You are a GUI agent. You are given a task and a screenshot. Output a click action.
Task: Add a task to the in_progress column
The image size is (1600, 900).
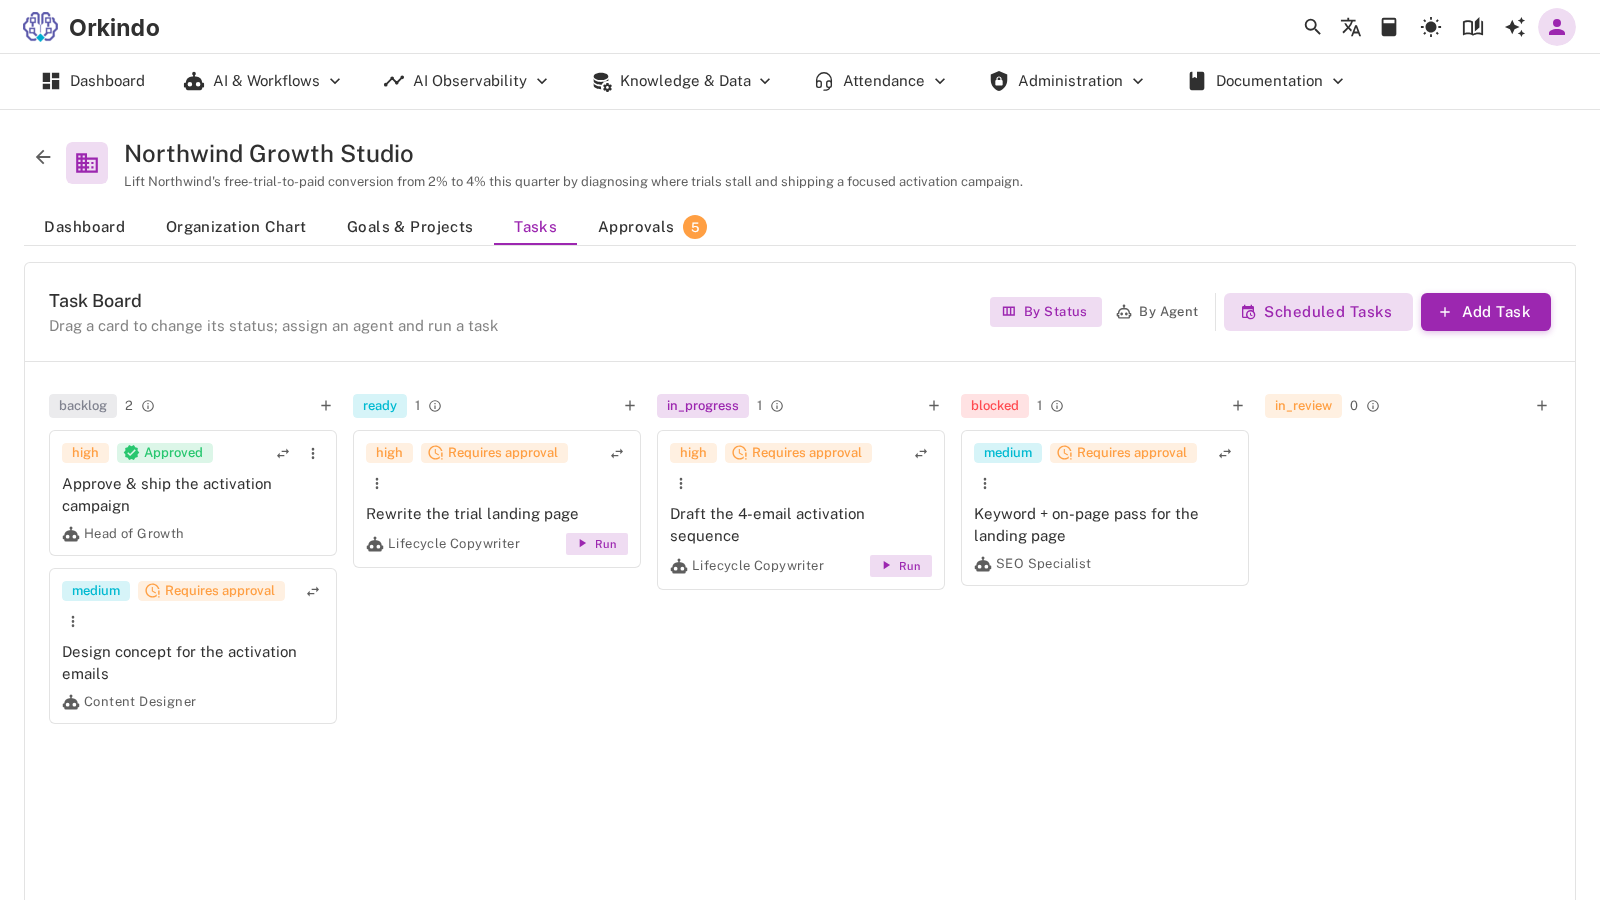[x=934, y=406]
